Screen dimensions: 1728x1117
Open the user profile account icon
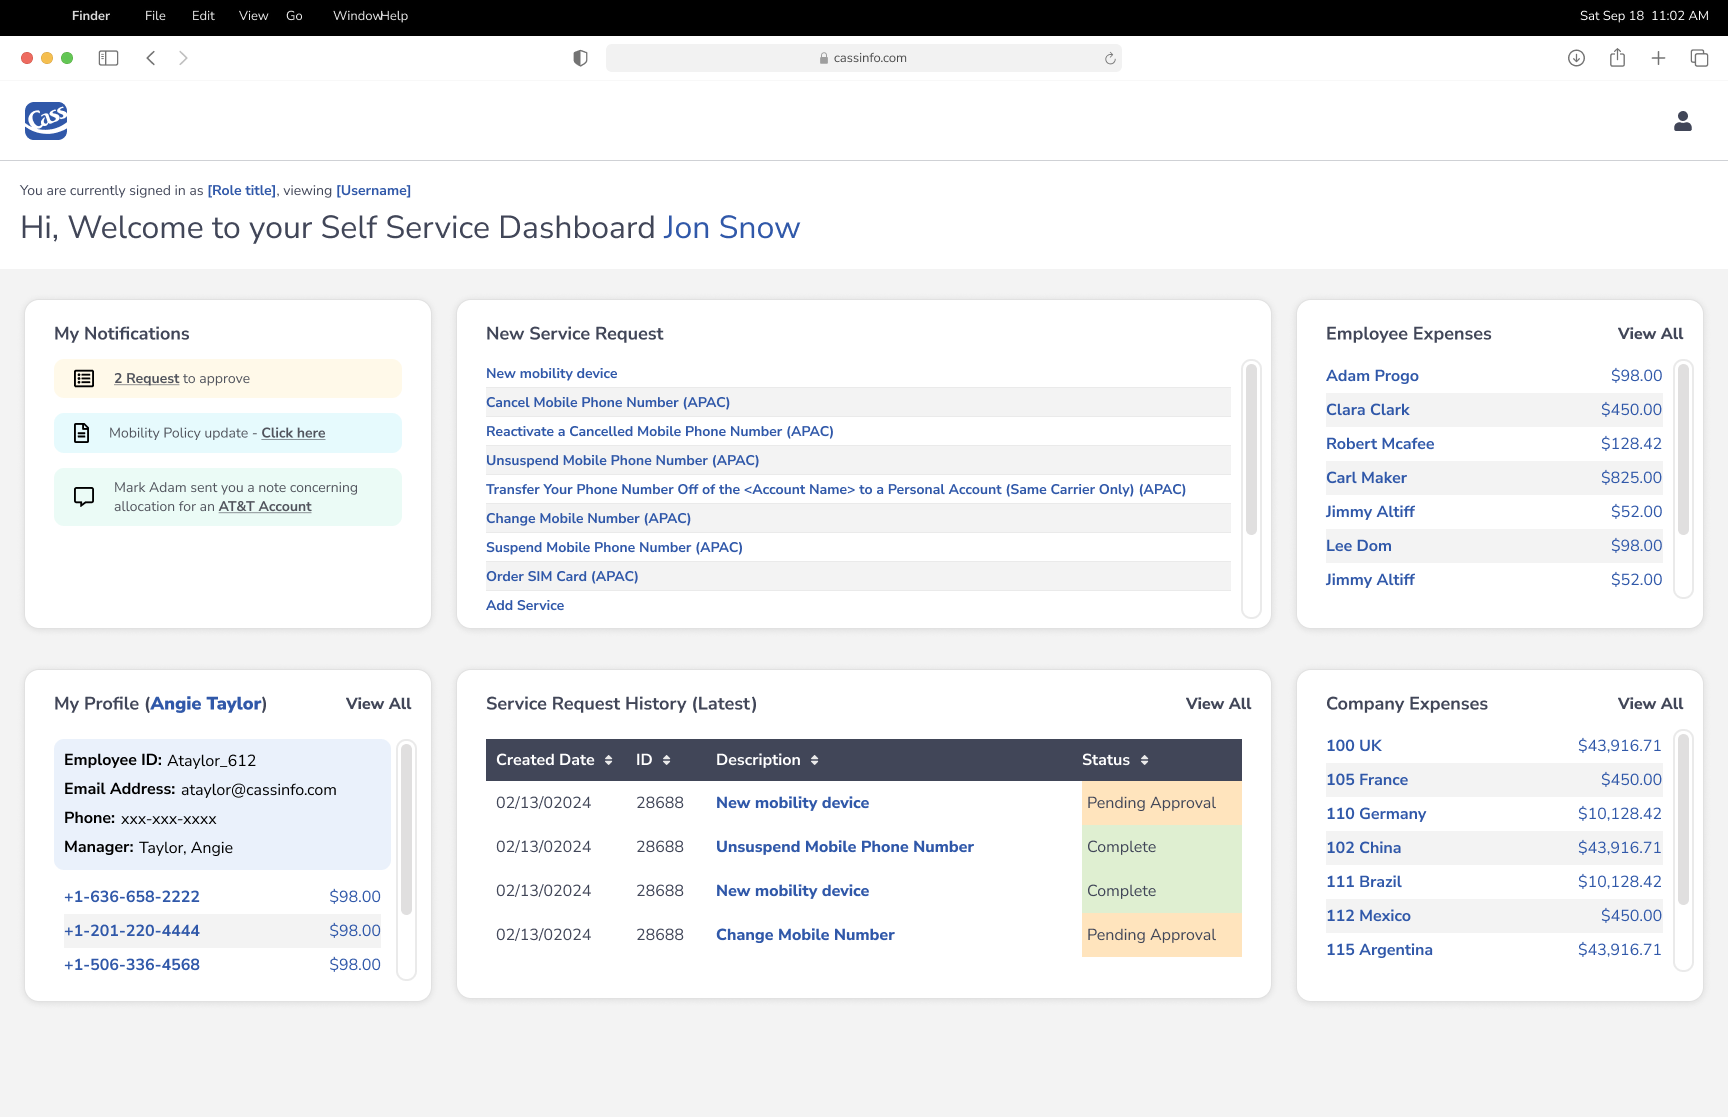click(1682, 121)
